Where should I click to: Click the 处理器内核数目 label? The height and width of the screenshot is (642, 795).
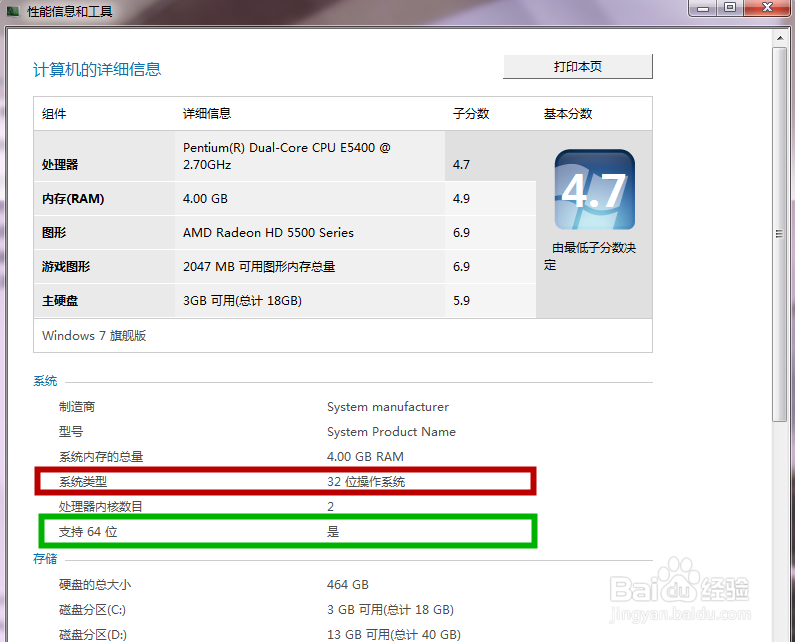coord(100,507)
